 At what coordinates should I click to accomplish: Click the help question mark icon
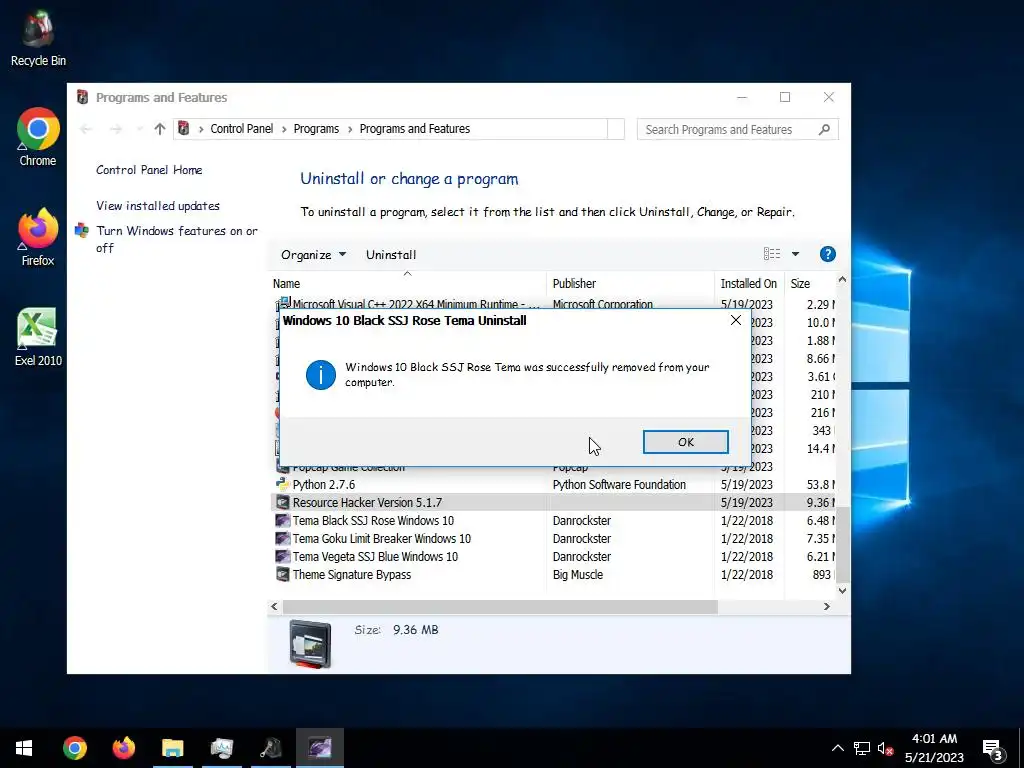point(827,254)
